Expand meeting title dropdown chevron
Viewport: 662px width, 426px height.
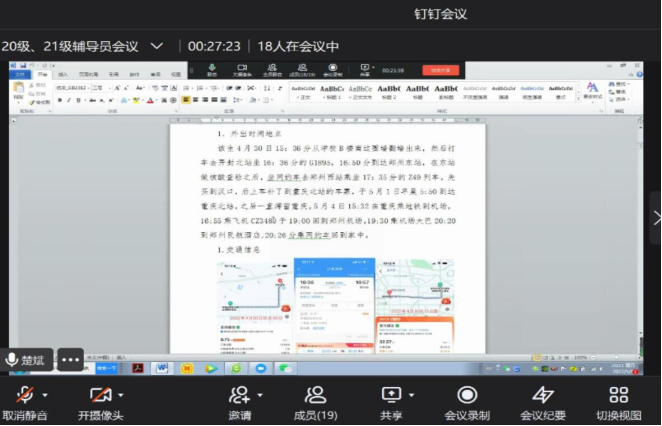pyautogui.click(x=157, y=46)
